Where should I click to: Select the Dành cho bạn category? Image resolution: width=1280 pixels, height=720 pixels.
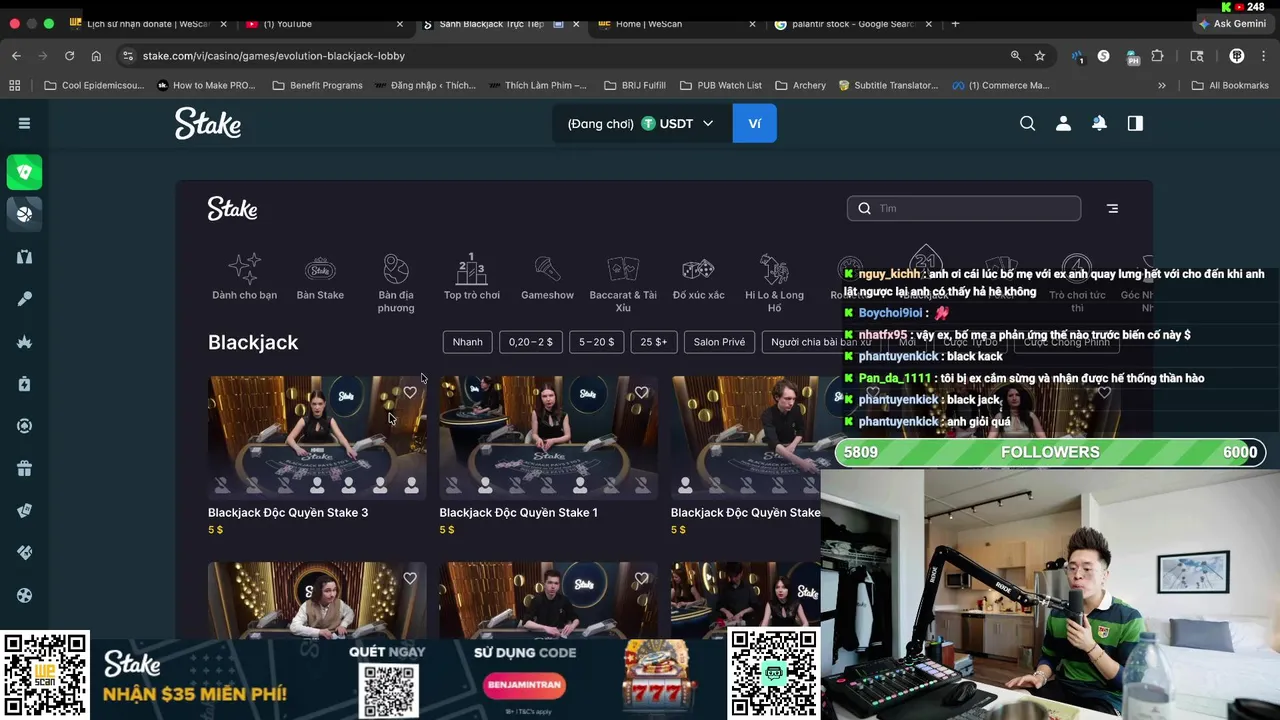245,277
